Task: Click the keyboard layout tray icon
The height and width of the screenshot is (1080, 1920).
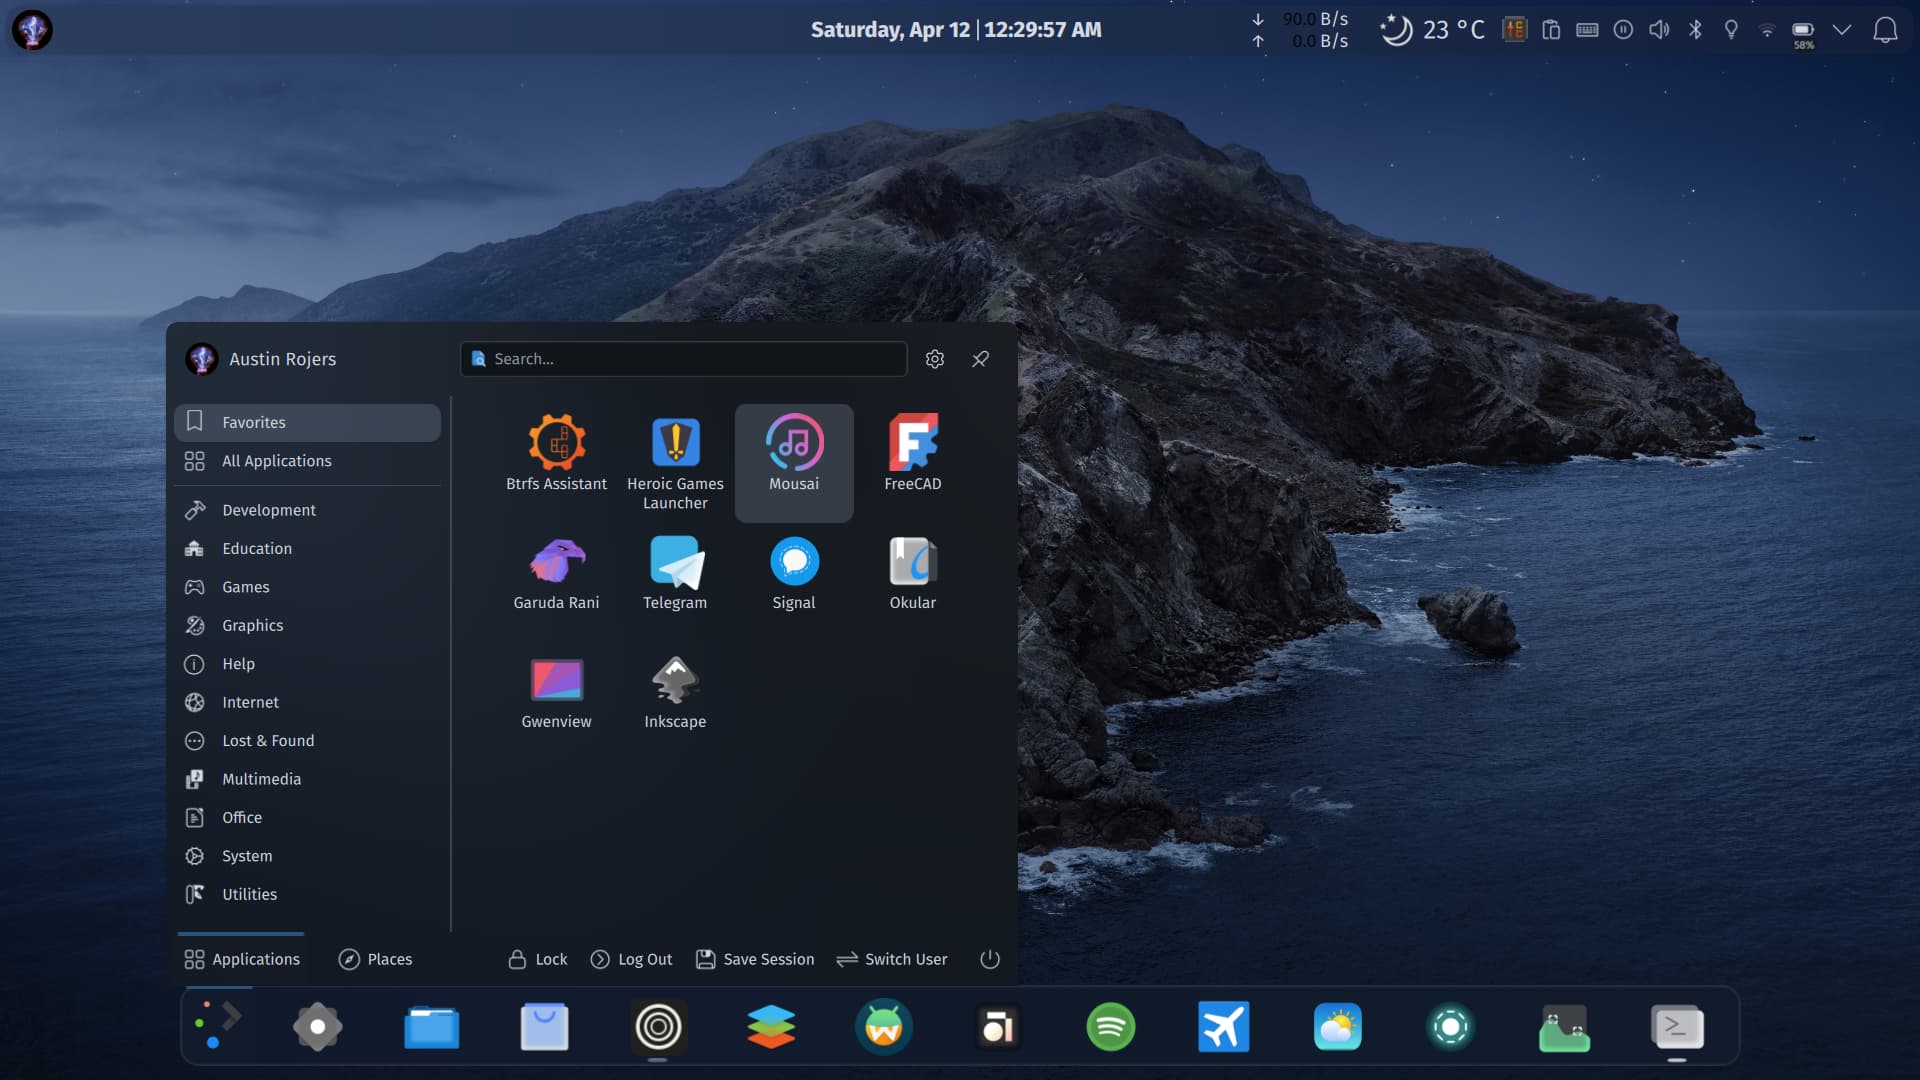Action: (1587, 30)
